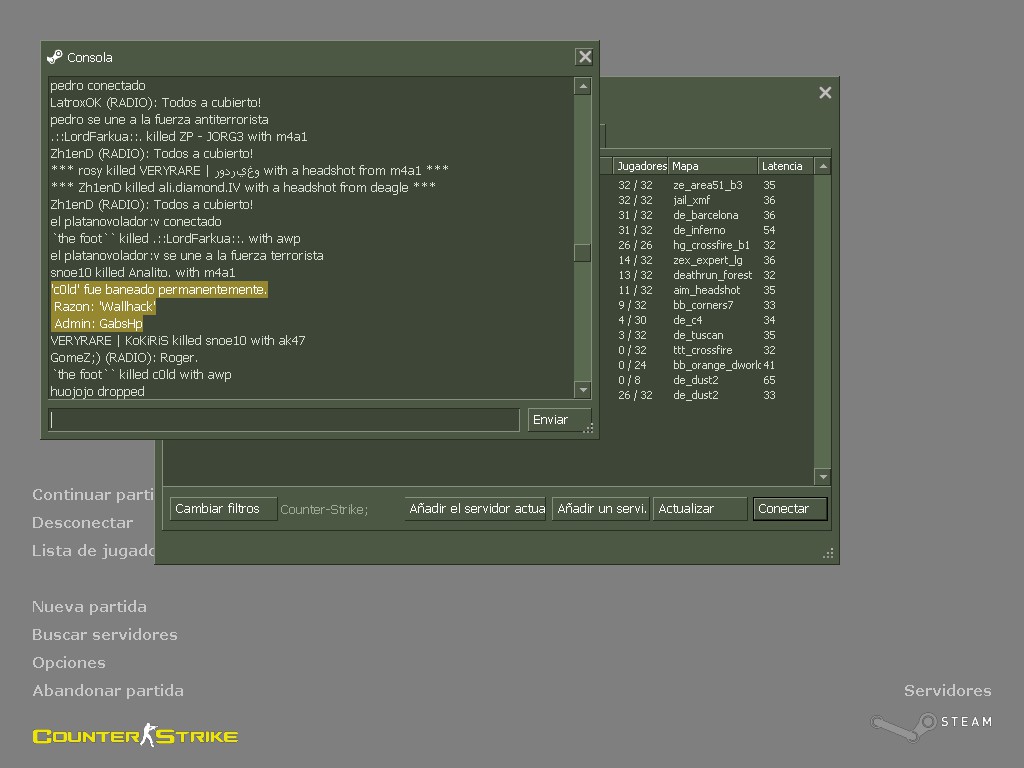Click the Counter-Strike; filter text
The height and width of the screenshot is (768, 1024).
click(x=324, y=509)
